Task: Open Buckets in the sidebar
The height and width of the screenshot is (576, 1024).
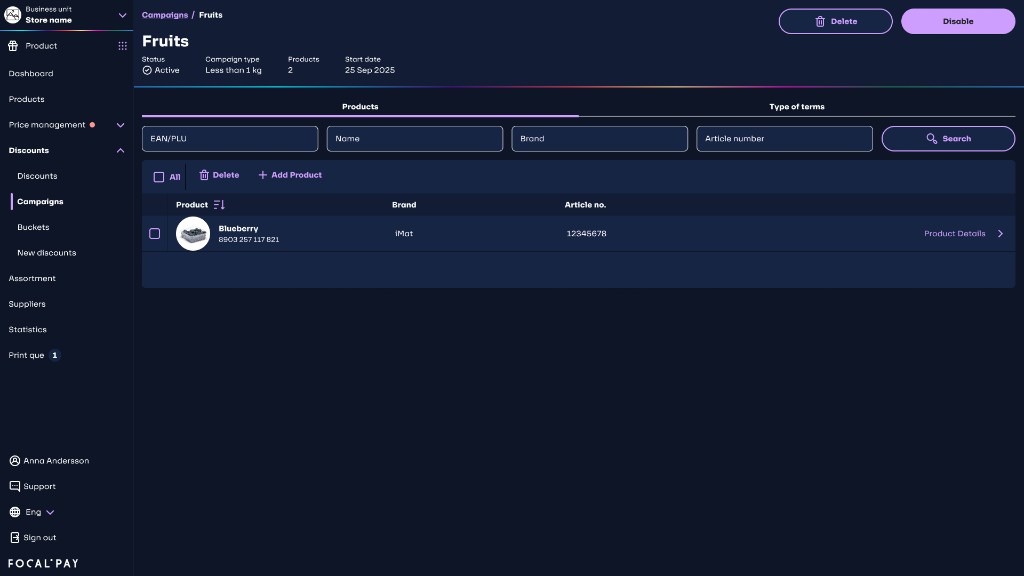Action: (x=33, y=227)
